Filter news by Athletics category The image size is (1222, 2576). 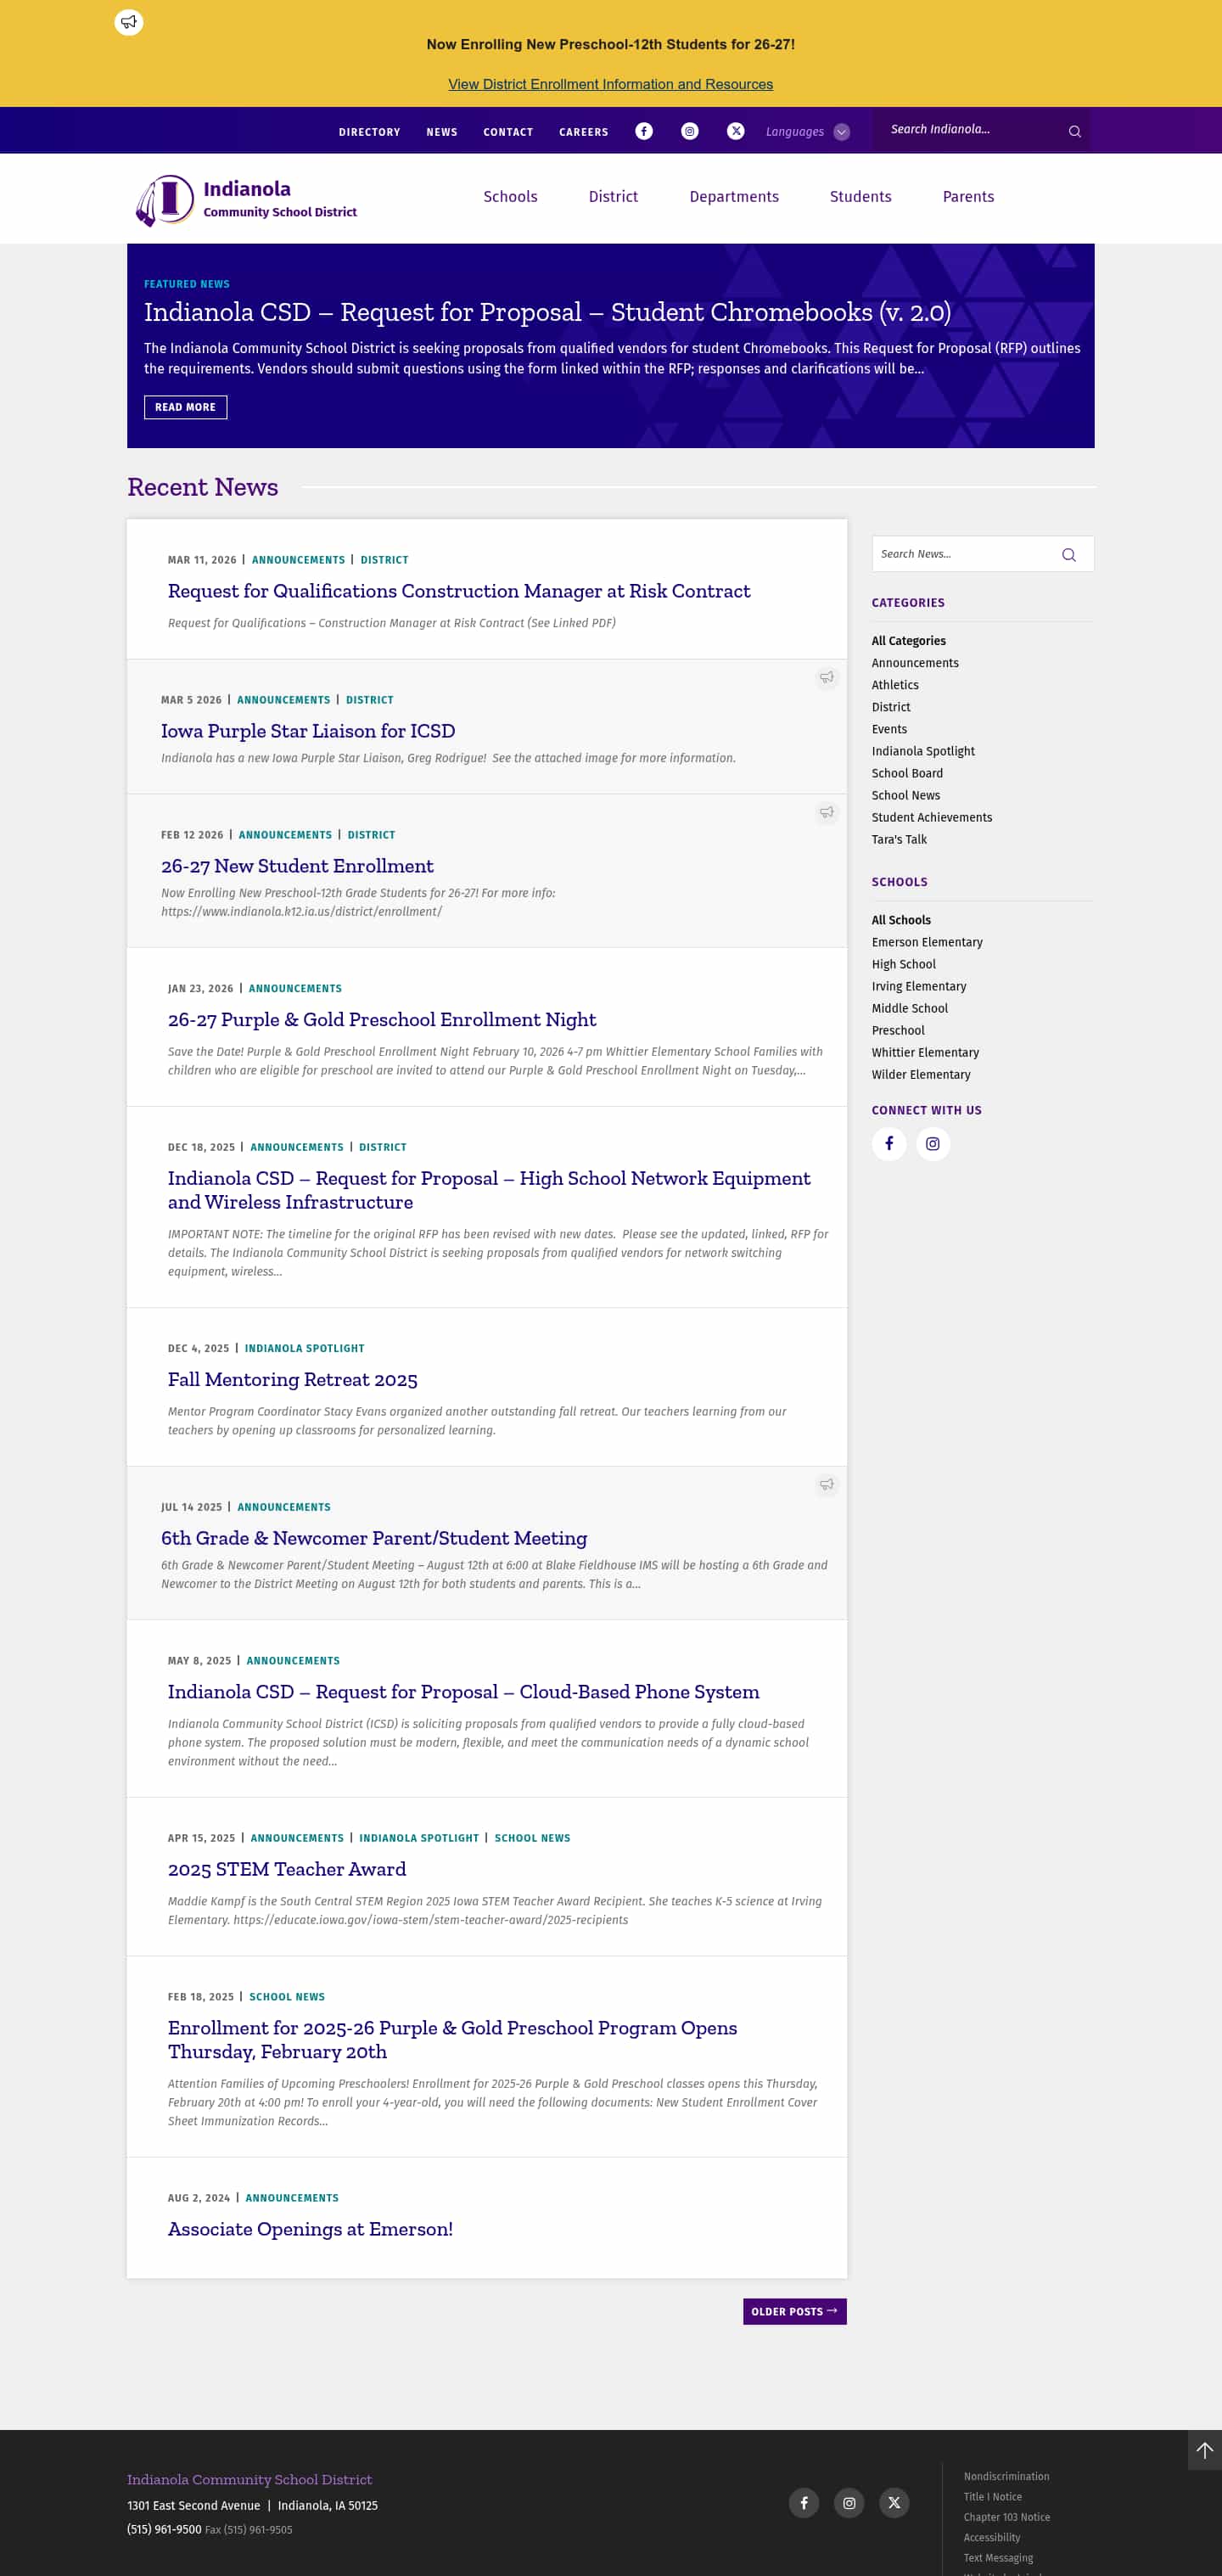(895, 685)
